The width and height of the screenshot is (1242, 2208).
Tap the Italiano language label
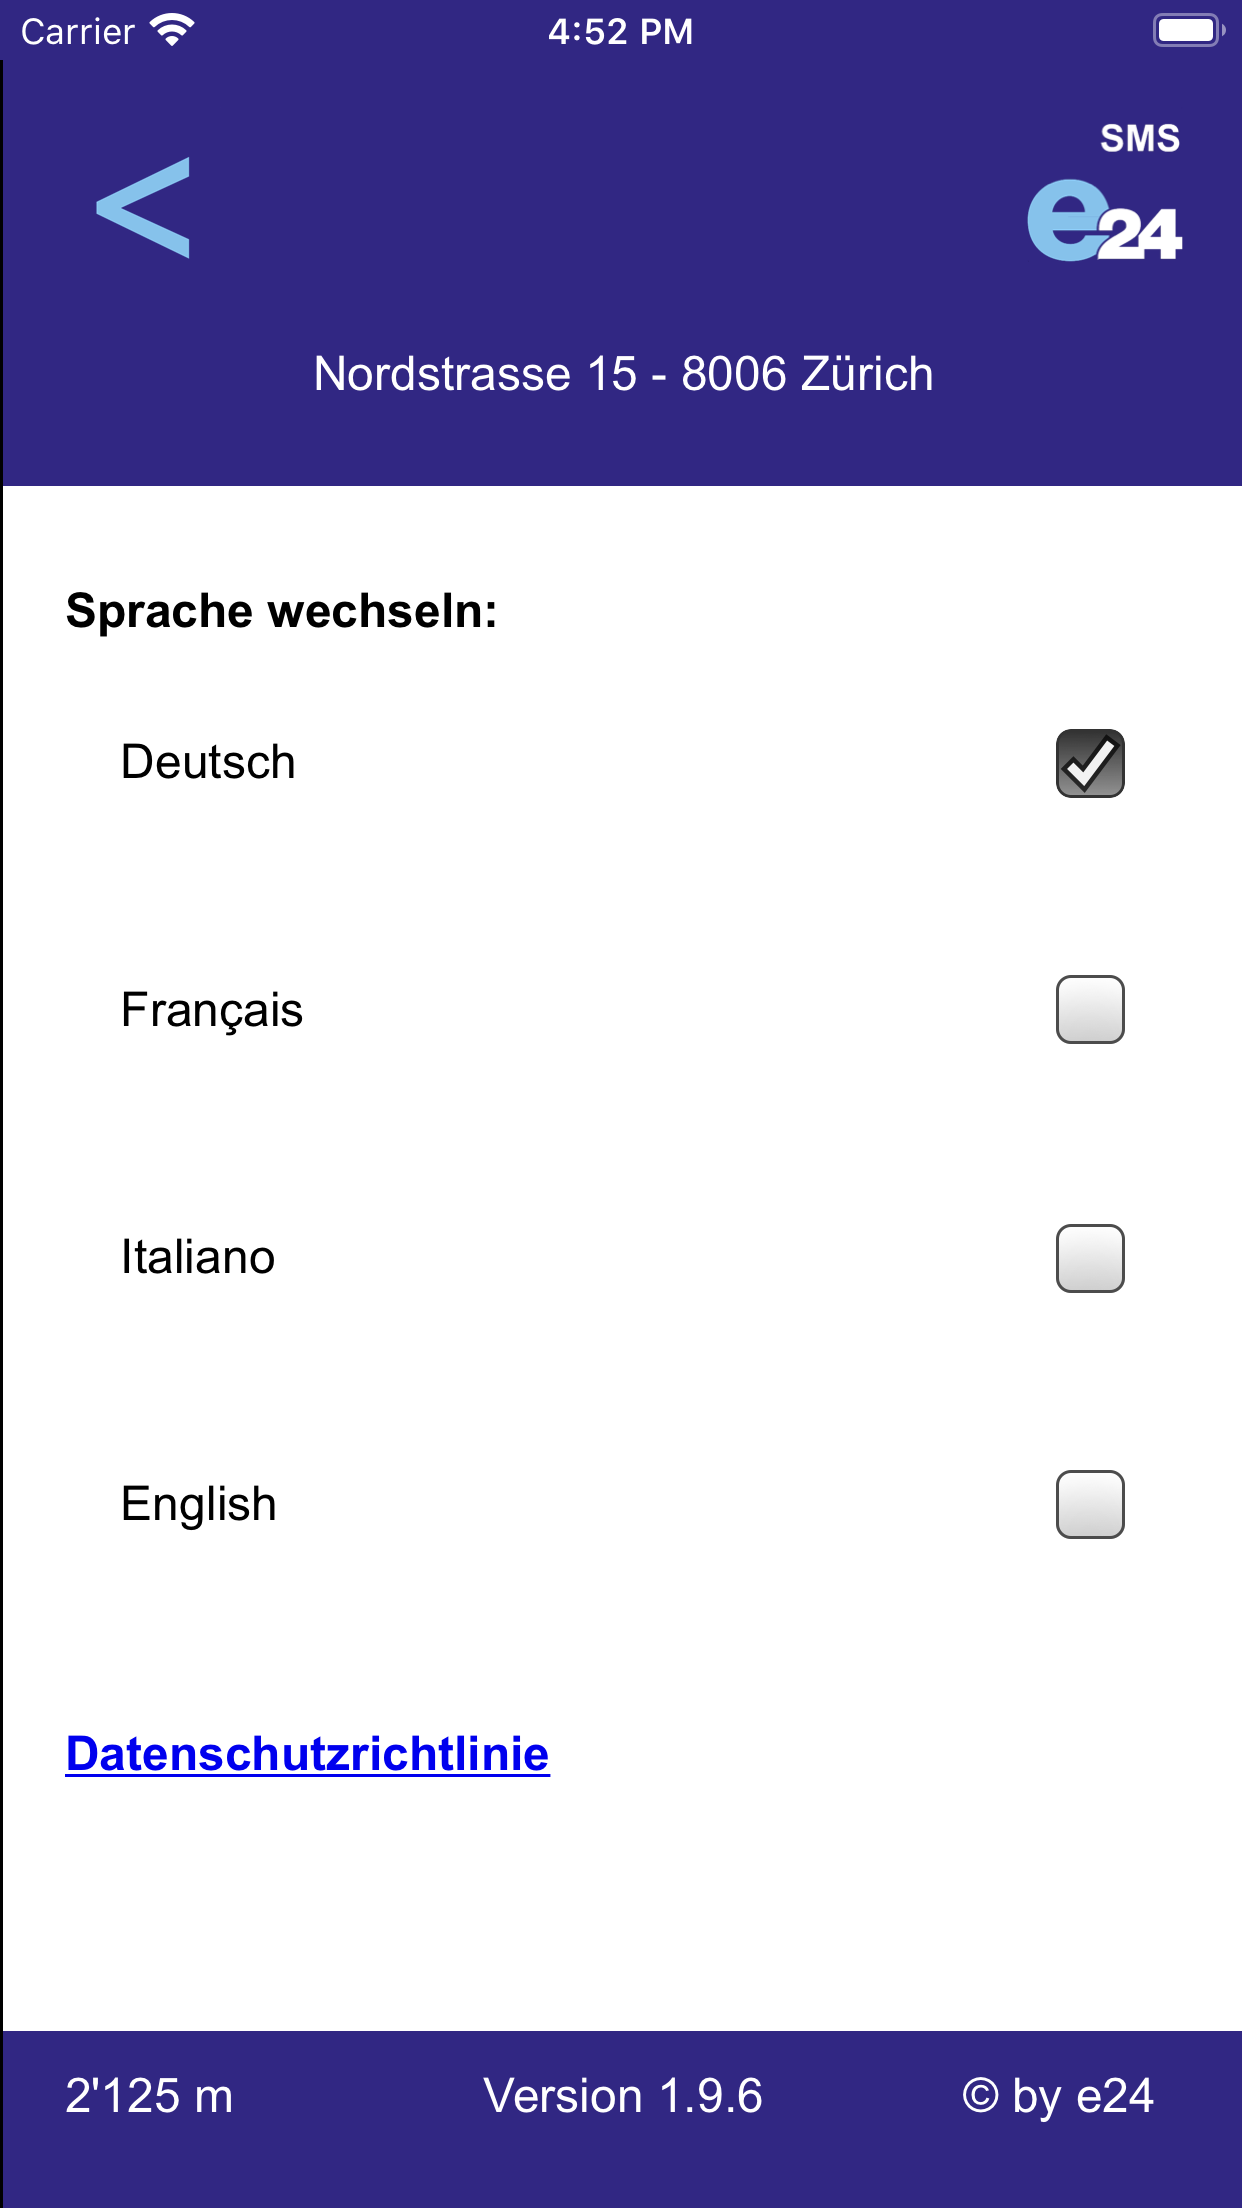pyautogui.click(x=198, y=1257)
